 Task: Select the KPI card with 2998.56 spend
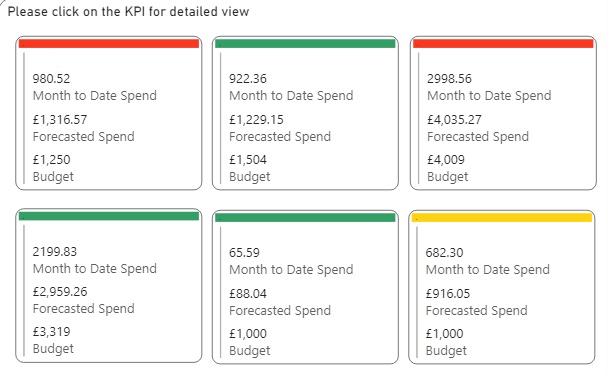[x=503, y=113]
